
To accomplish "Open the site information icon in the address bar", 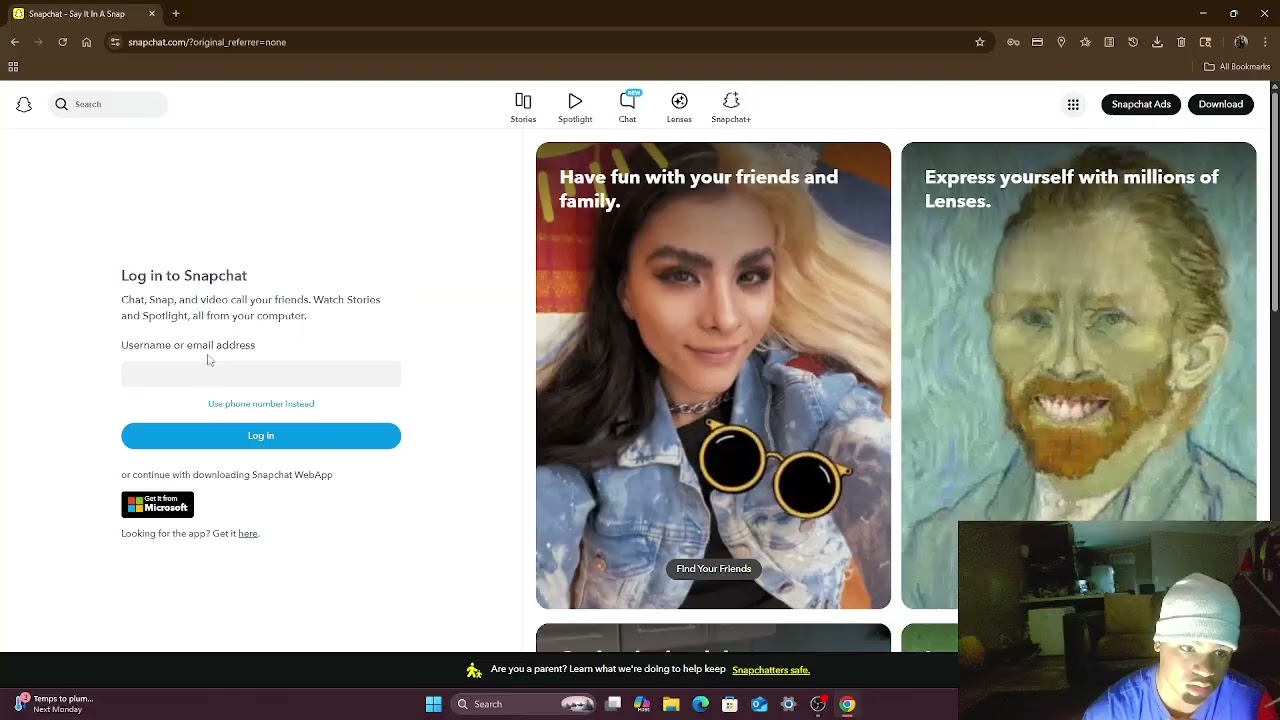I will coord(115,42).
